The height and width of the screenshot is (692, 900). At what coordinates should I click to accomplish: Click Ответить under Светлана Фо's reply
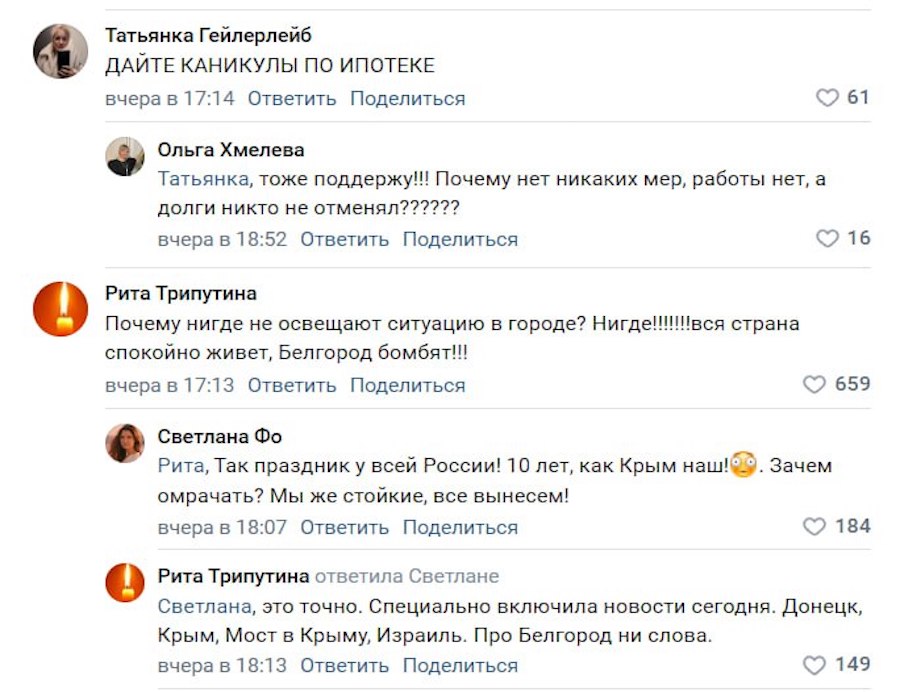[x=344, y=527]
